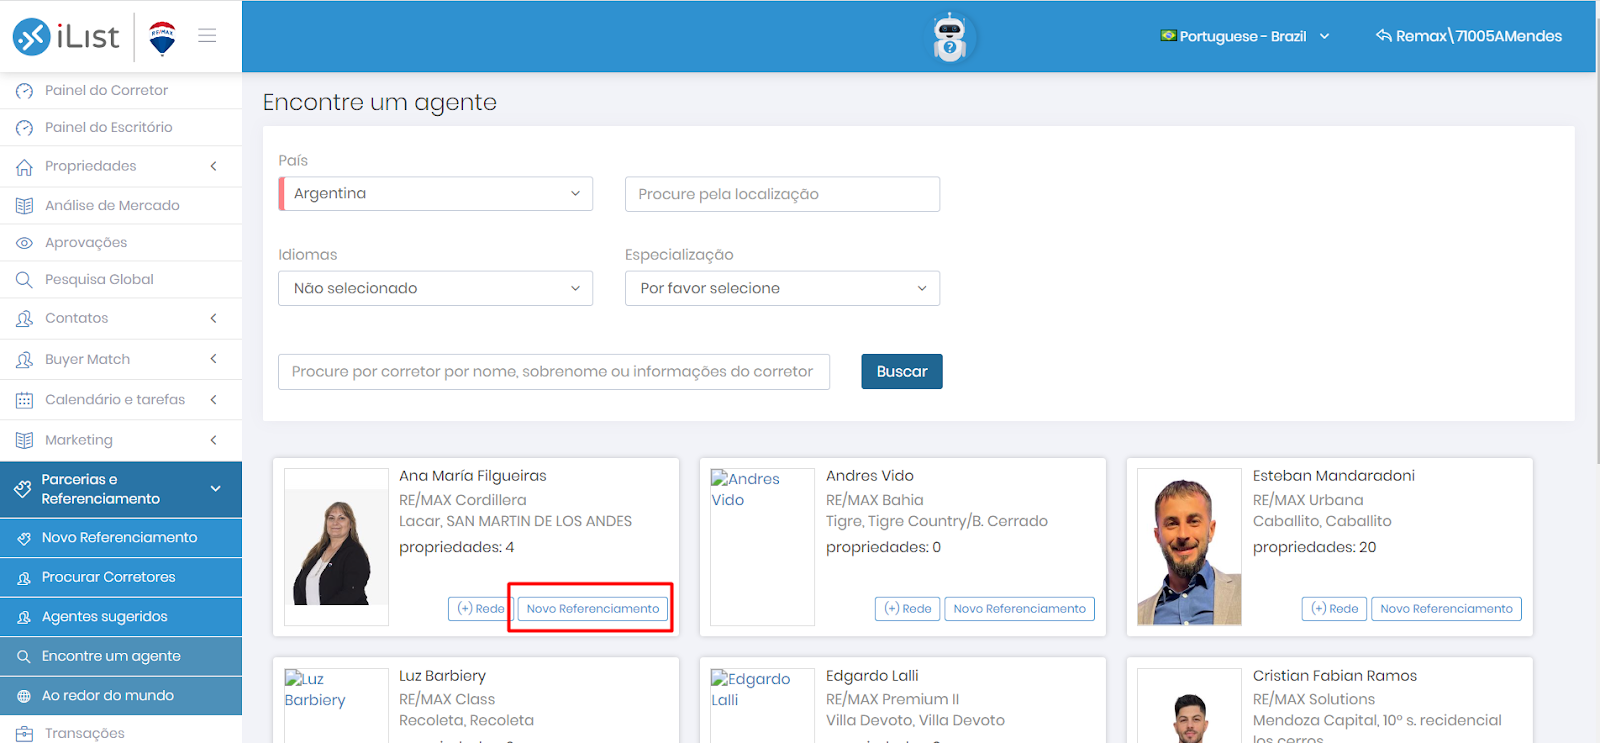Select Agentes sugeridos submenu item
Screen dimensions: 1600x743
coord(121,617)
